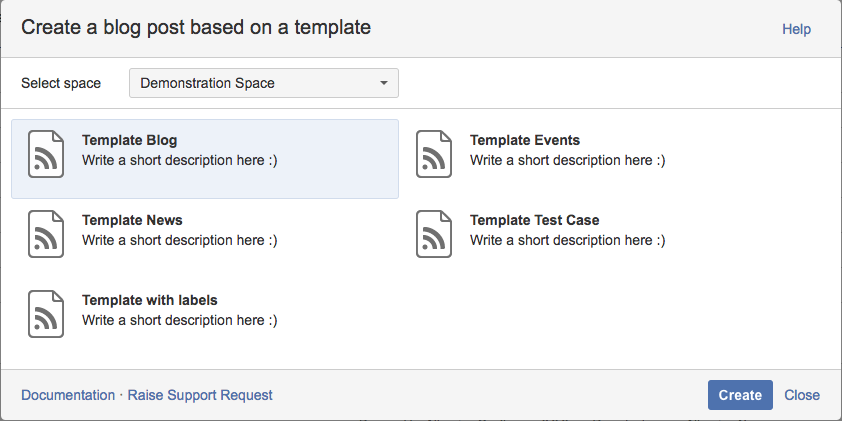Click the description under Template Blog
Image resolution: width=842 pixels, height=421 pixels.
coord(179,160)
